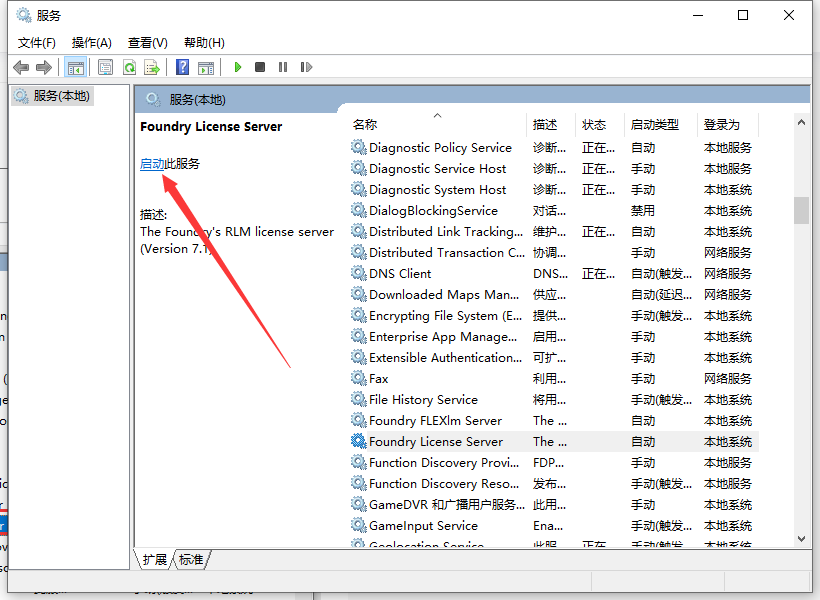
Task: Click the show action pane icon
Action: coord(207,67)
